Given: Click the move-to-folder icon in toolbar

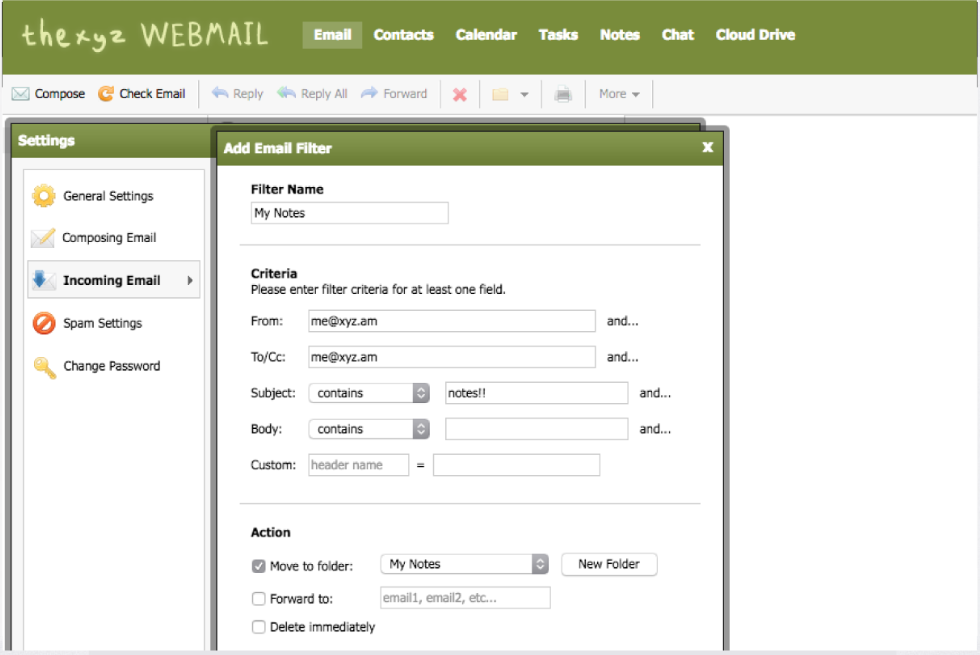Looking at the screenshot, I should pos(500,94).
